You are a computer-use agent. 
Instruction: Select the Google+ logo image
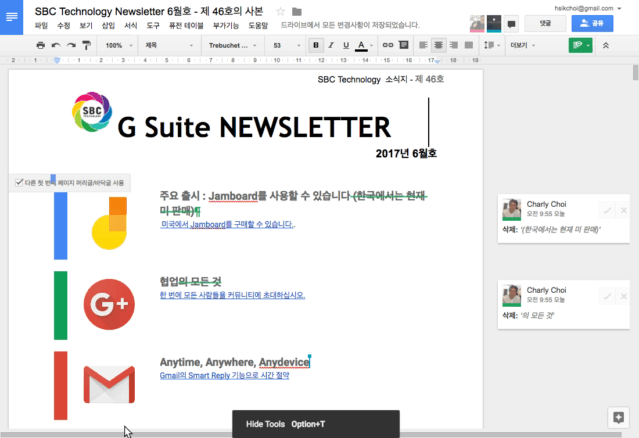(x=109, y=304)
